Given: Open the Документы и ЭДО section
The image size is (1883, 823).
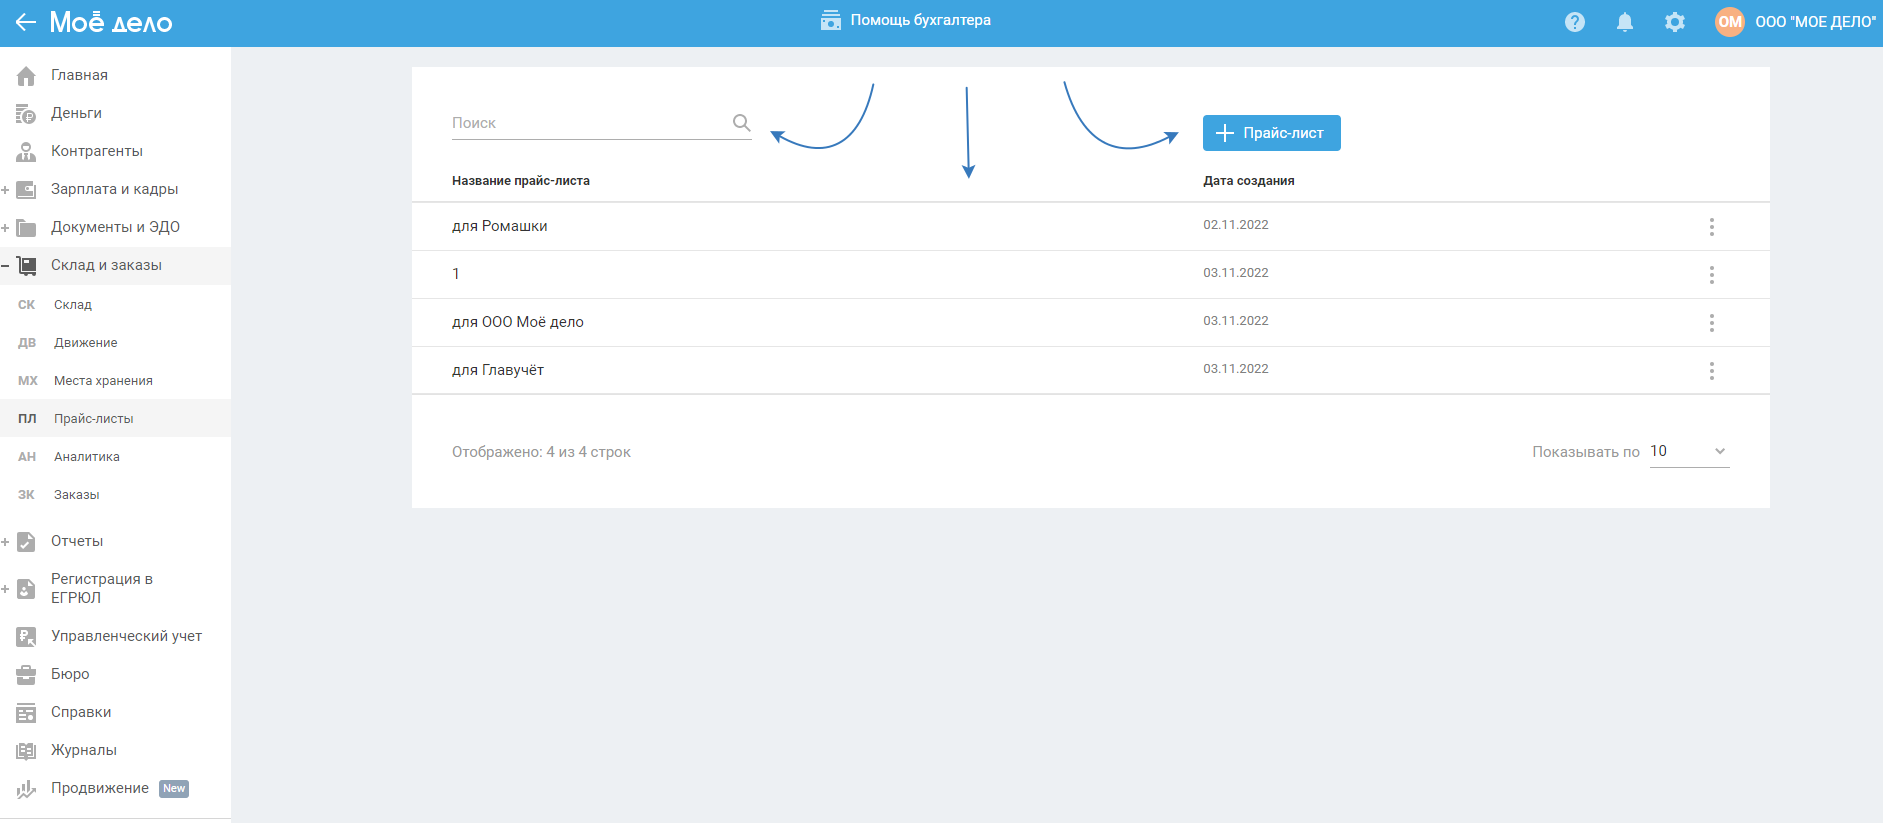Looking at the screenshot, I should 115,227.
